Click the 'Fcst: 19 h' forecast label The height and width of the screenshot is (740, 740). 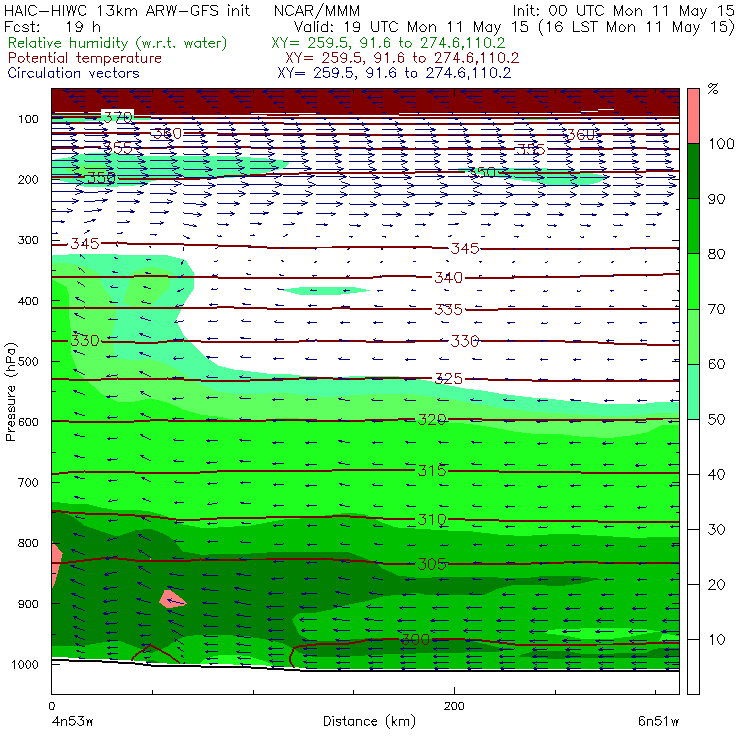coord(52,26)
